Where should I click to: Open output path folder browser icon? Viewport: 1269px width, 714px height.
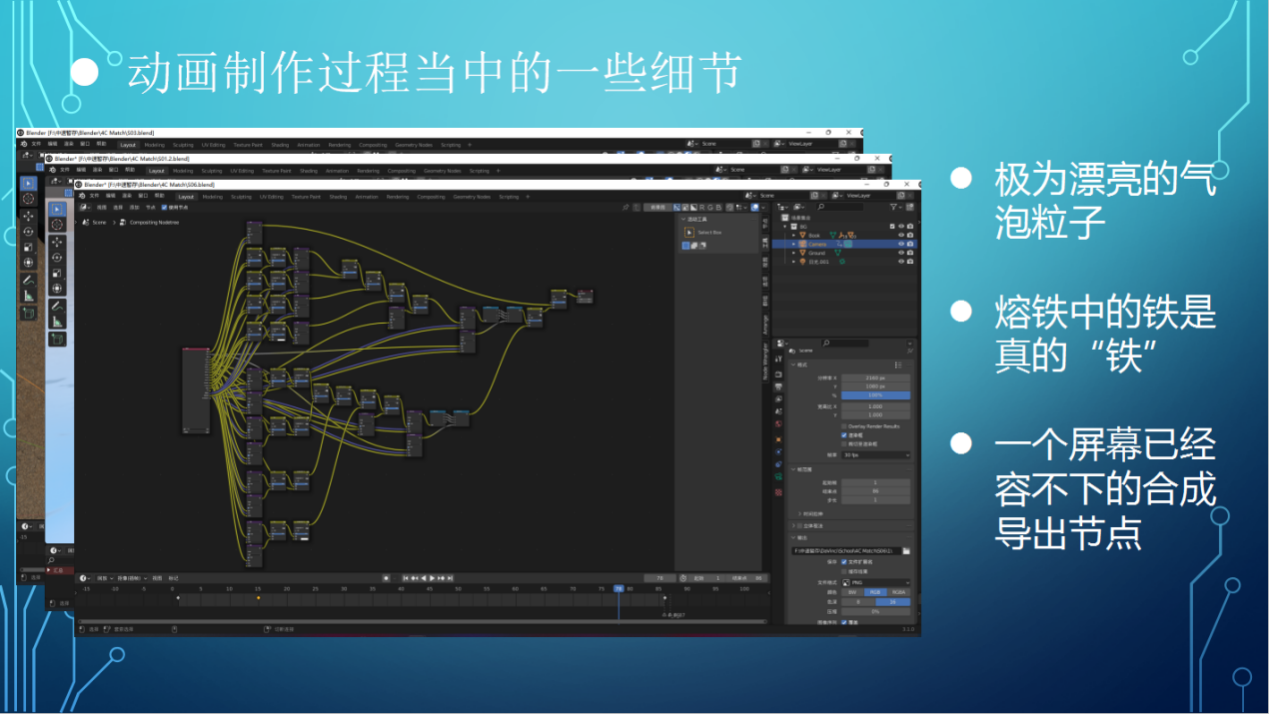pos(907,551)
